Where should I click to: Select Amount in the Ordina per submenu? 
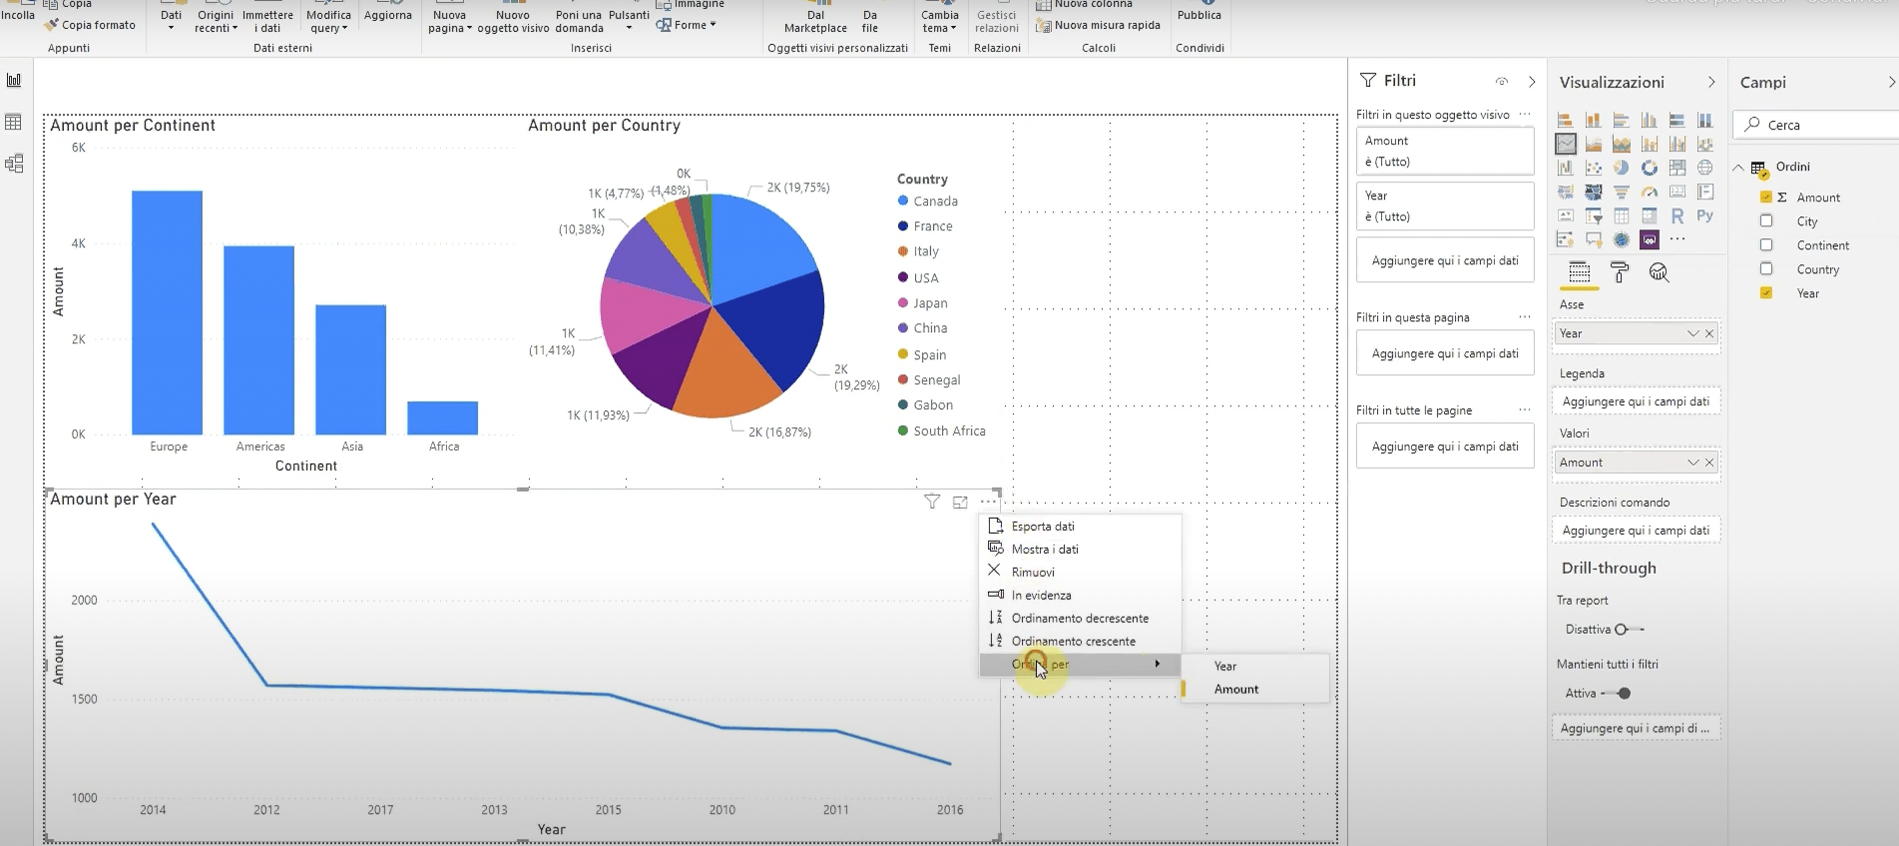click(x=1236, y=689)
